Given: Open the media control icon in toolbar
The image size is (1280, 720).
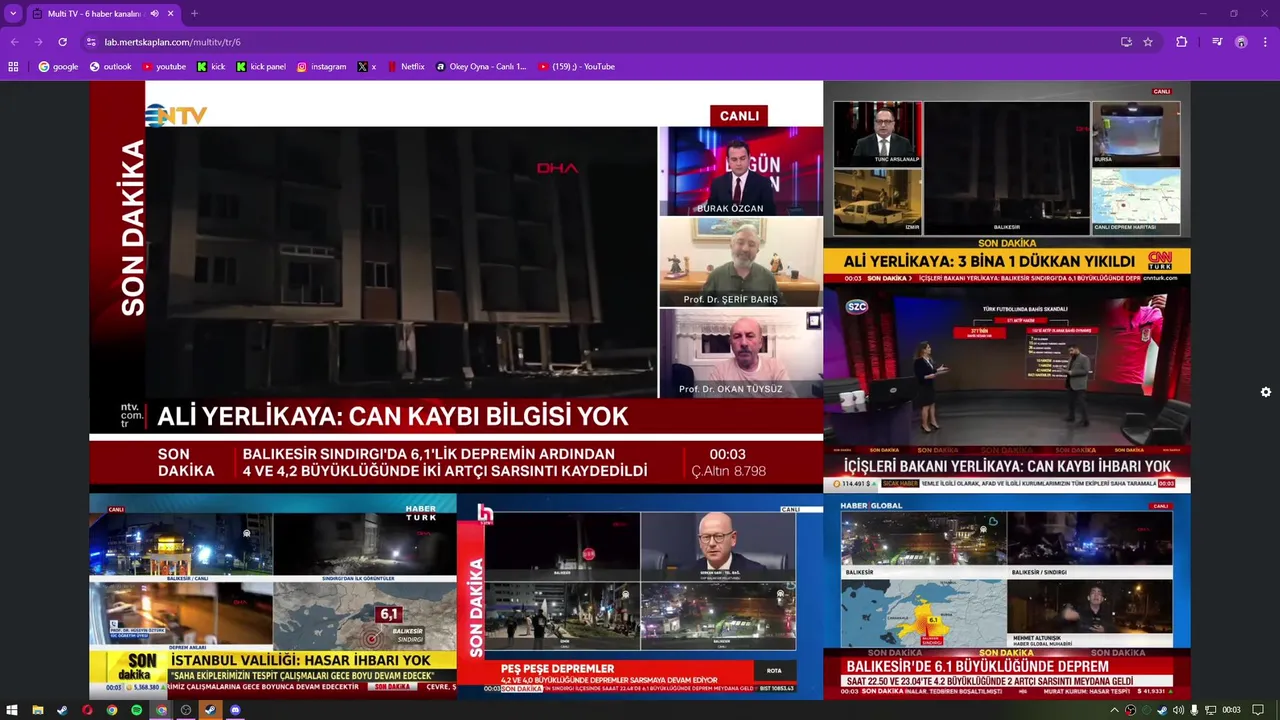Looking at the screenshot, I should [x=1217, y=42].
